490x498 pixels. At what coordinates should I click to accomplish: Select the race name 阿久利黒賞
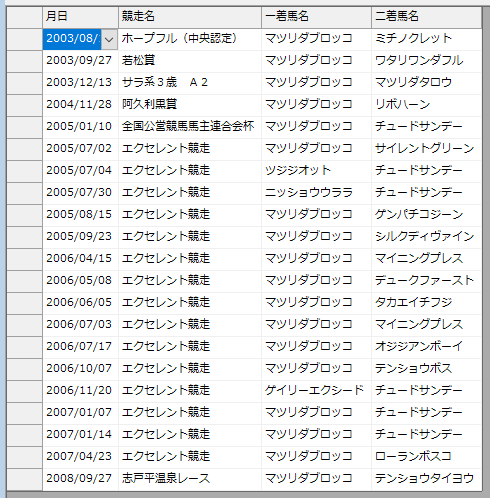pyautogui.click(x=190, y=105)
